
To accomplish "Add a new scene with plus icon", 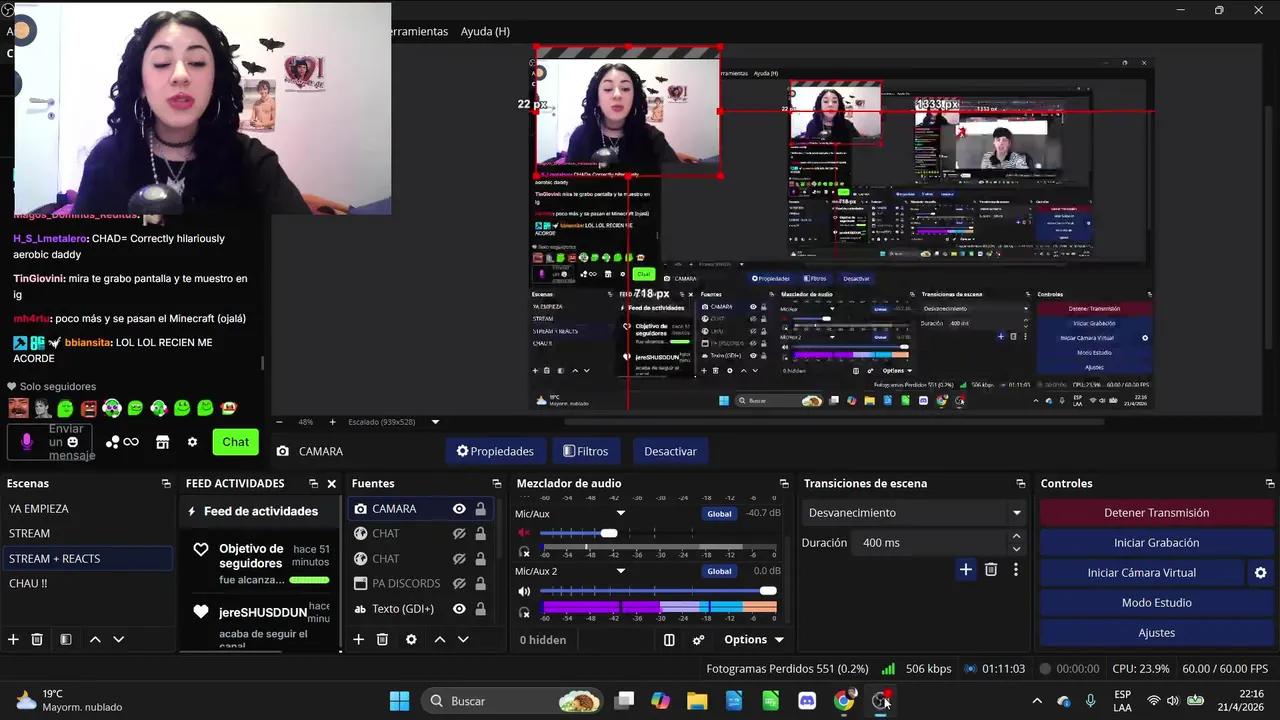I will pos(13,639).
